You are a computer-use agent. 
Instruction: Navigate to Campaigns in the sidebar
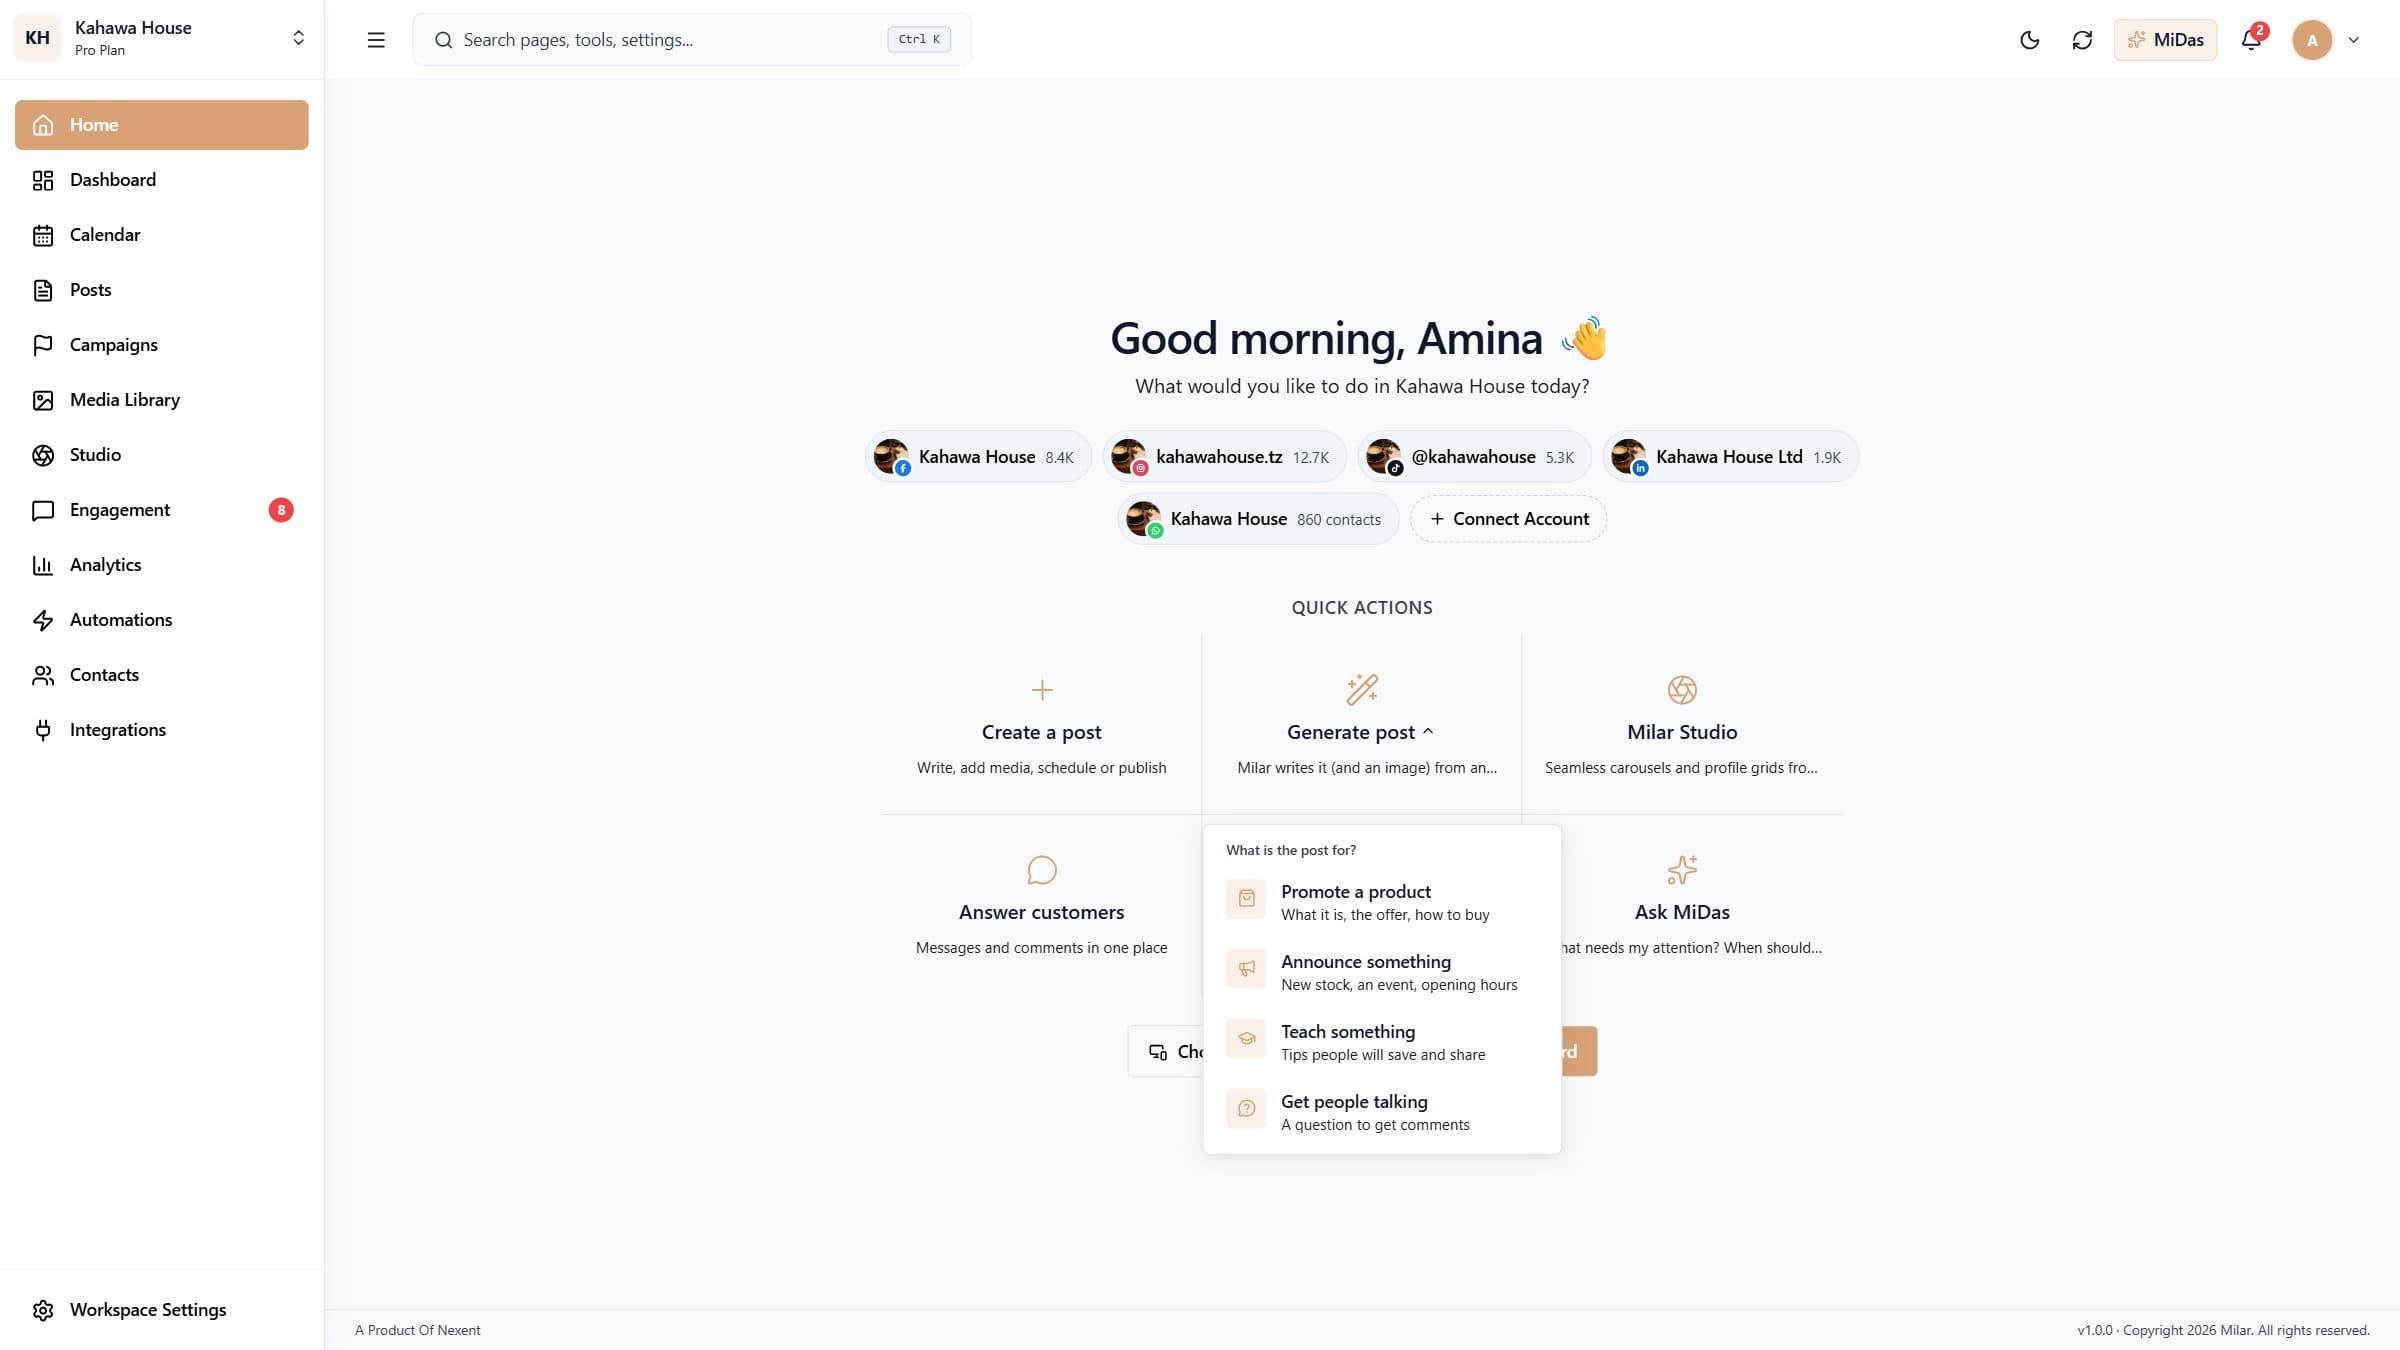tap(161, 345)
